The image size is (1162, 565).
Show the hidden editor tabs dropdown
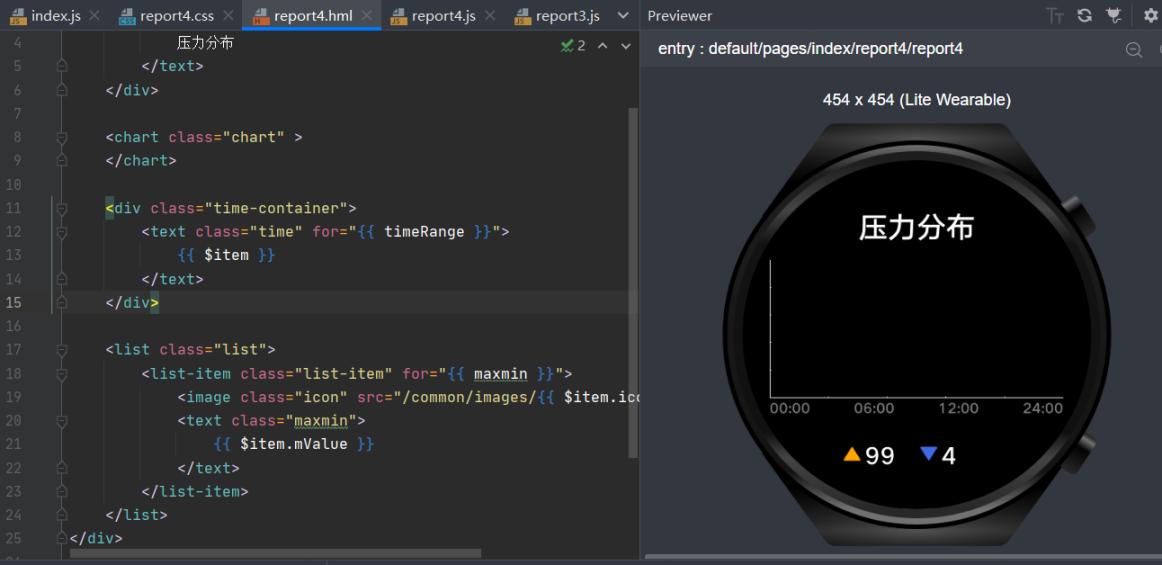pos(624,16)
